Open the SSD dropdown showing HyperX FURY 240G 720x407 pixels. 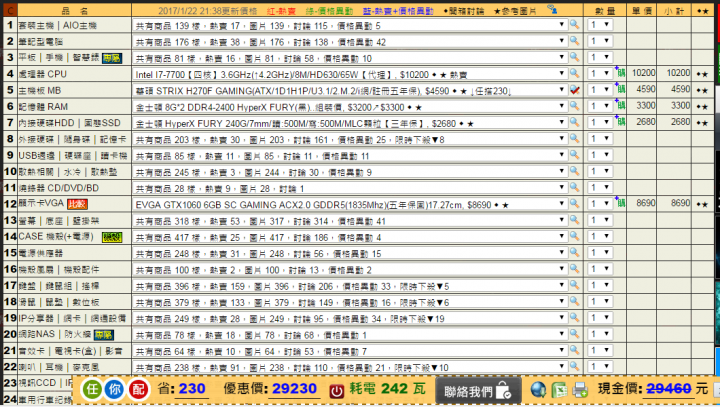click(350, 123)
